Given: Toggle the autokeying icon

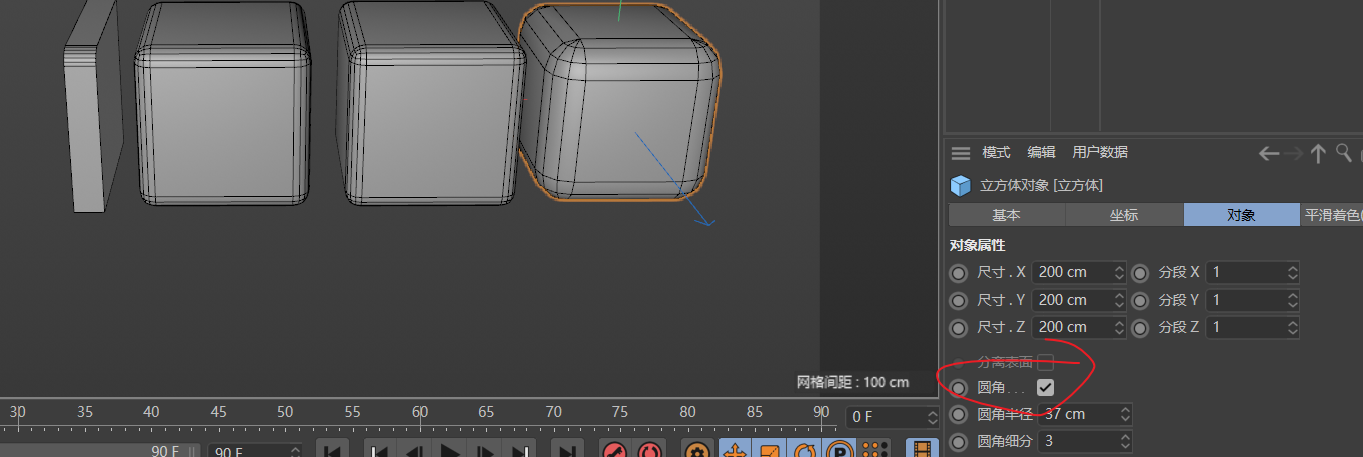Looking at the screenshot, I should pyautogui.click(x=650, y=451).
